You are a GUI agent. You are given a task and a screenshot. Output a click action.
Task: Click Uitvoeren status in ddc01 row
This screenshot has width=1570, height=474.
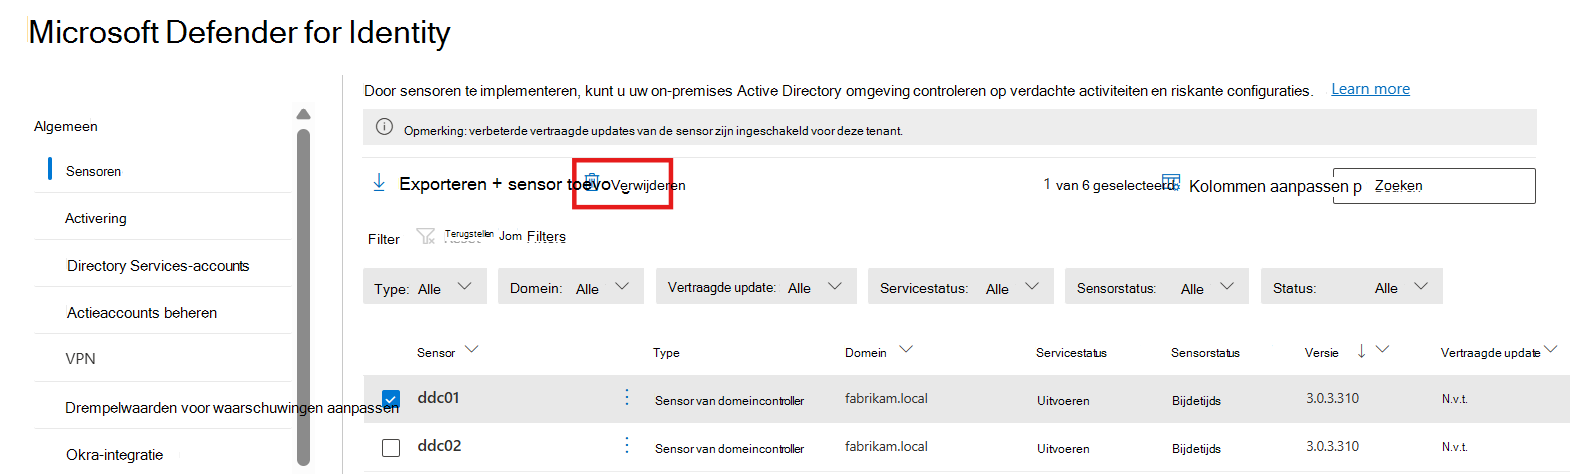1063,401
